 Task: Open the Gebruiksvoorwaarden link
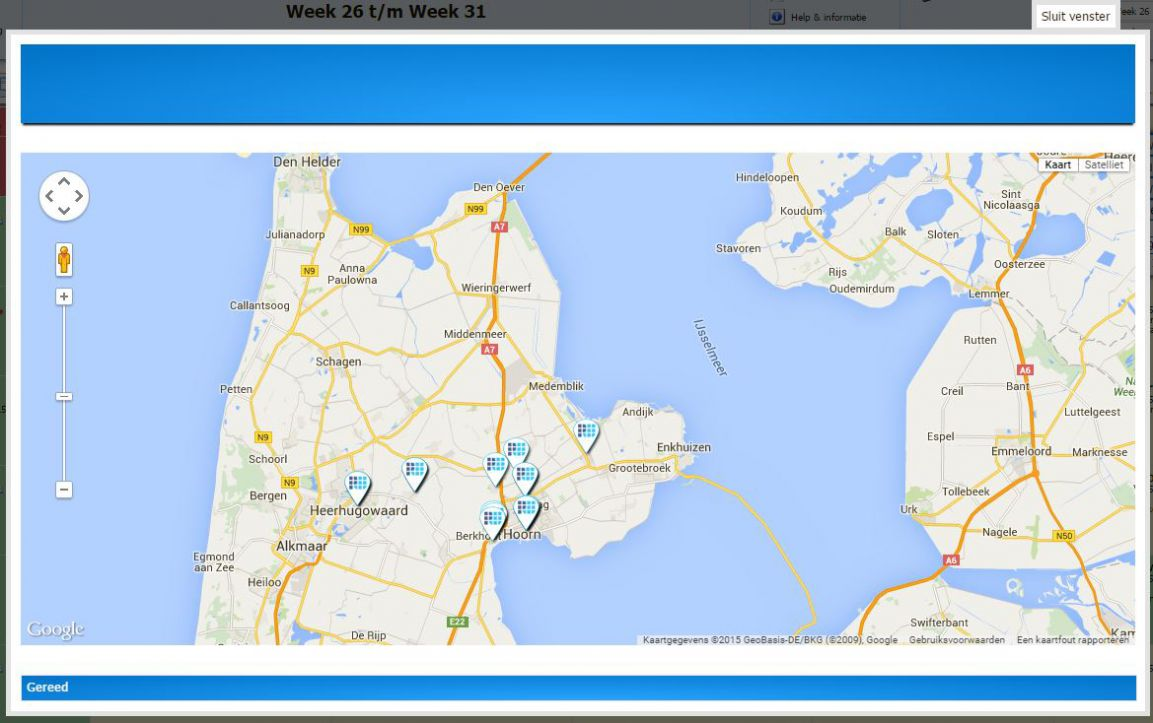(957, 640)
